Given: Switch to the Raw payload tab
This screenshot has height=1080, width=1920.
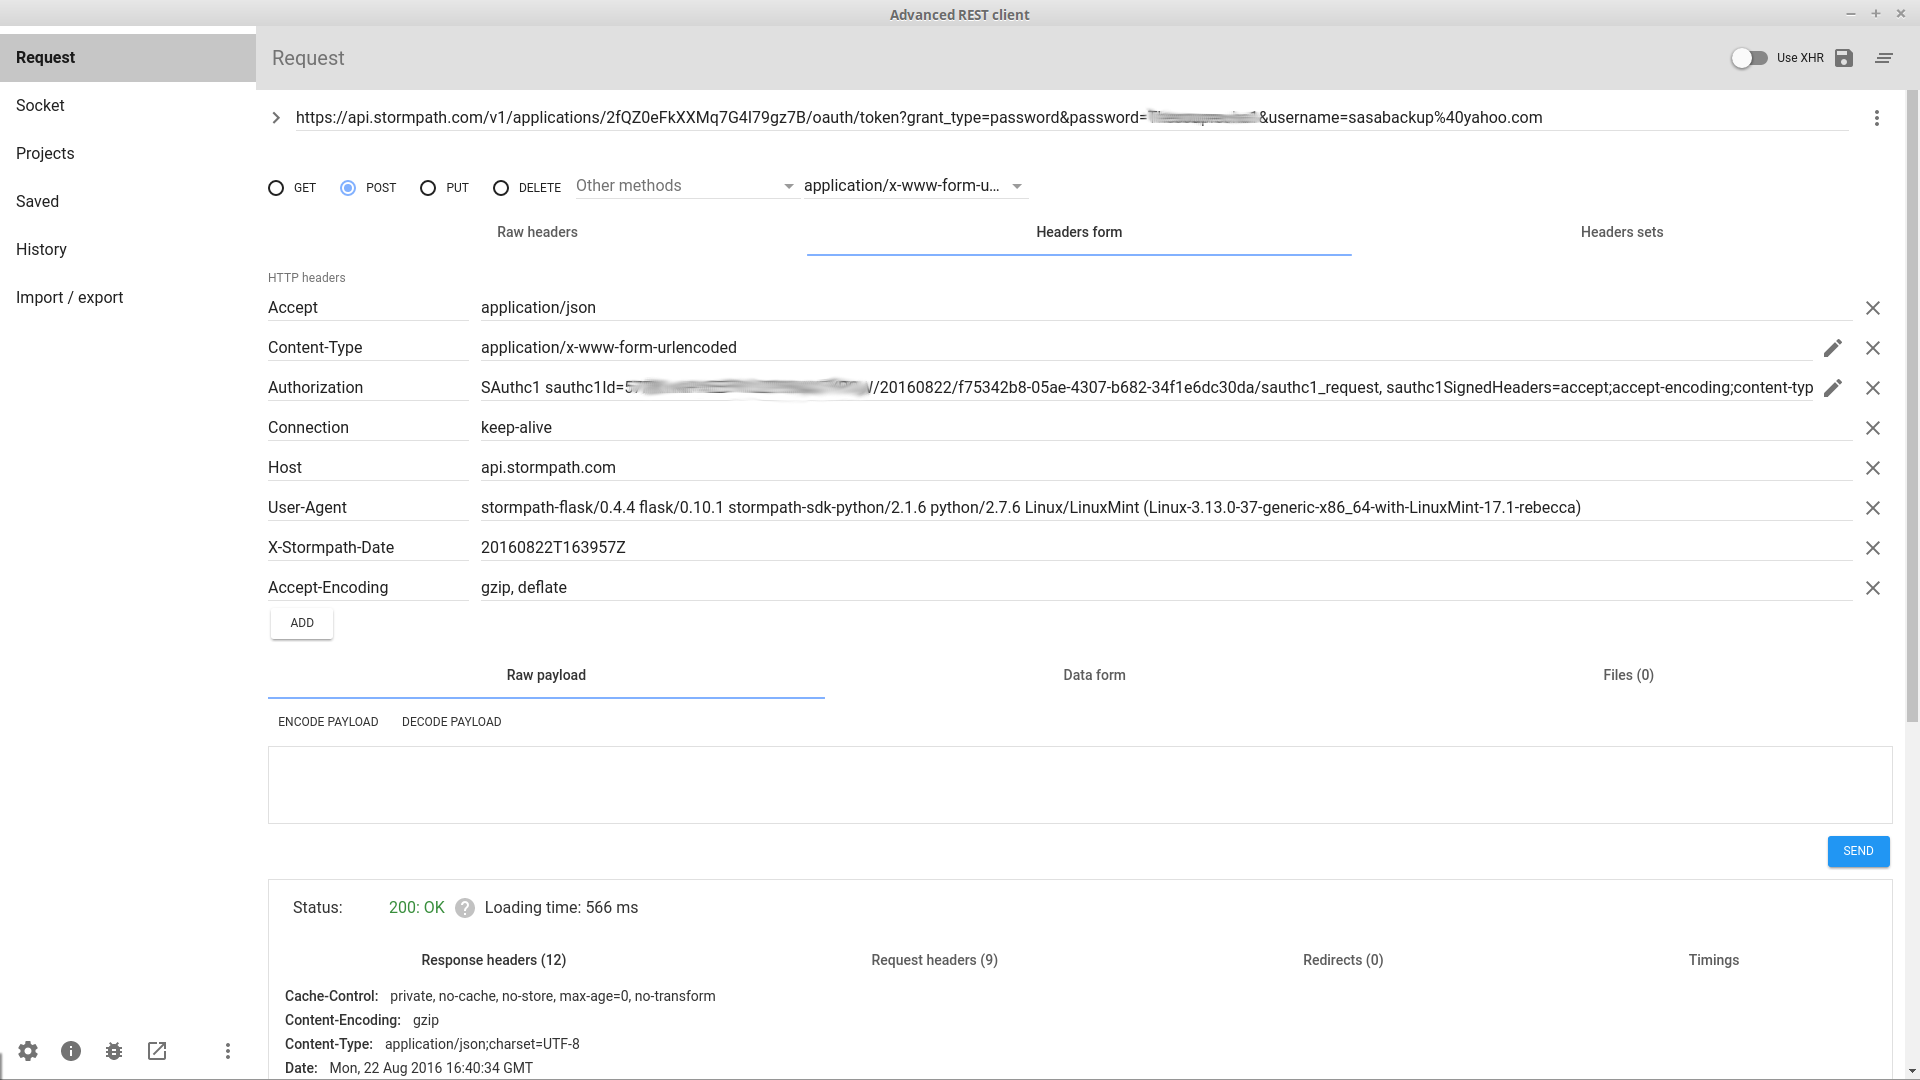Looking at the screenshot, I should pyautogui.click(x=546, y=675).
